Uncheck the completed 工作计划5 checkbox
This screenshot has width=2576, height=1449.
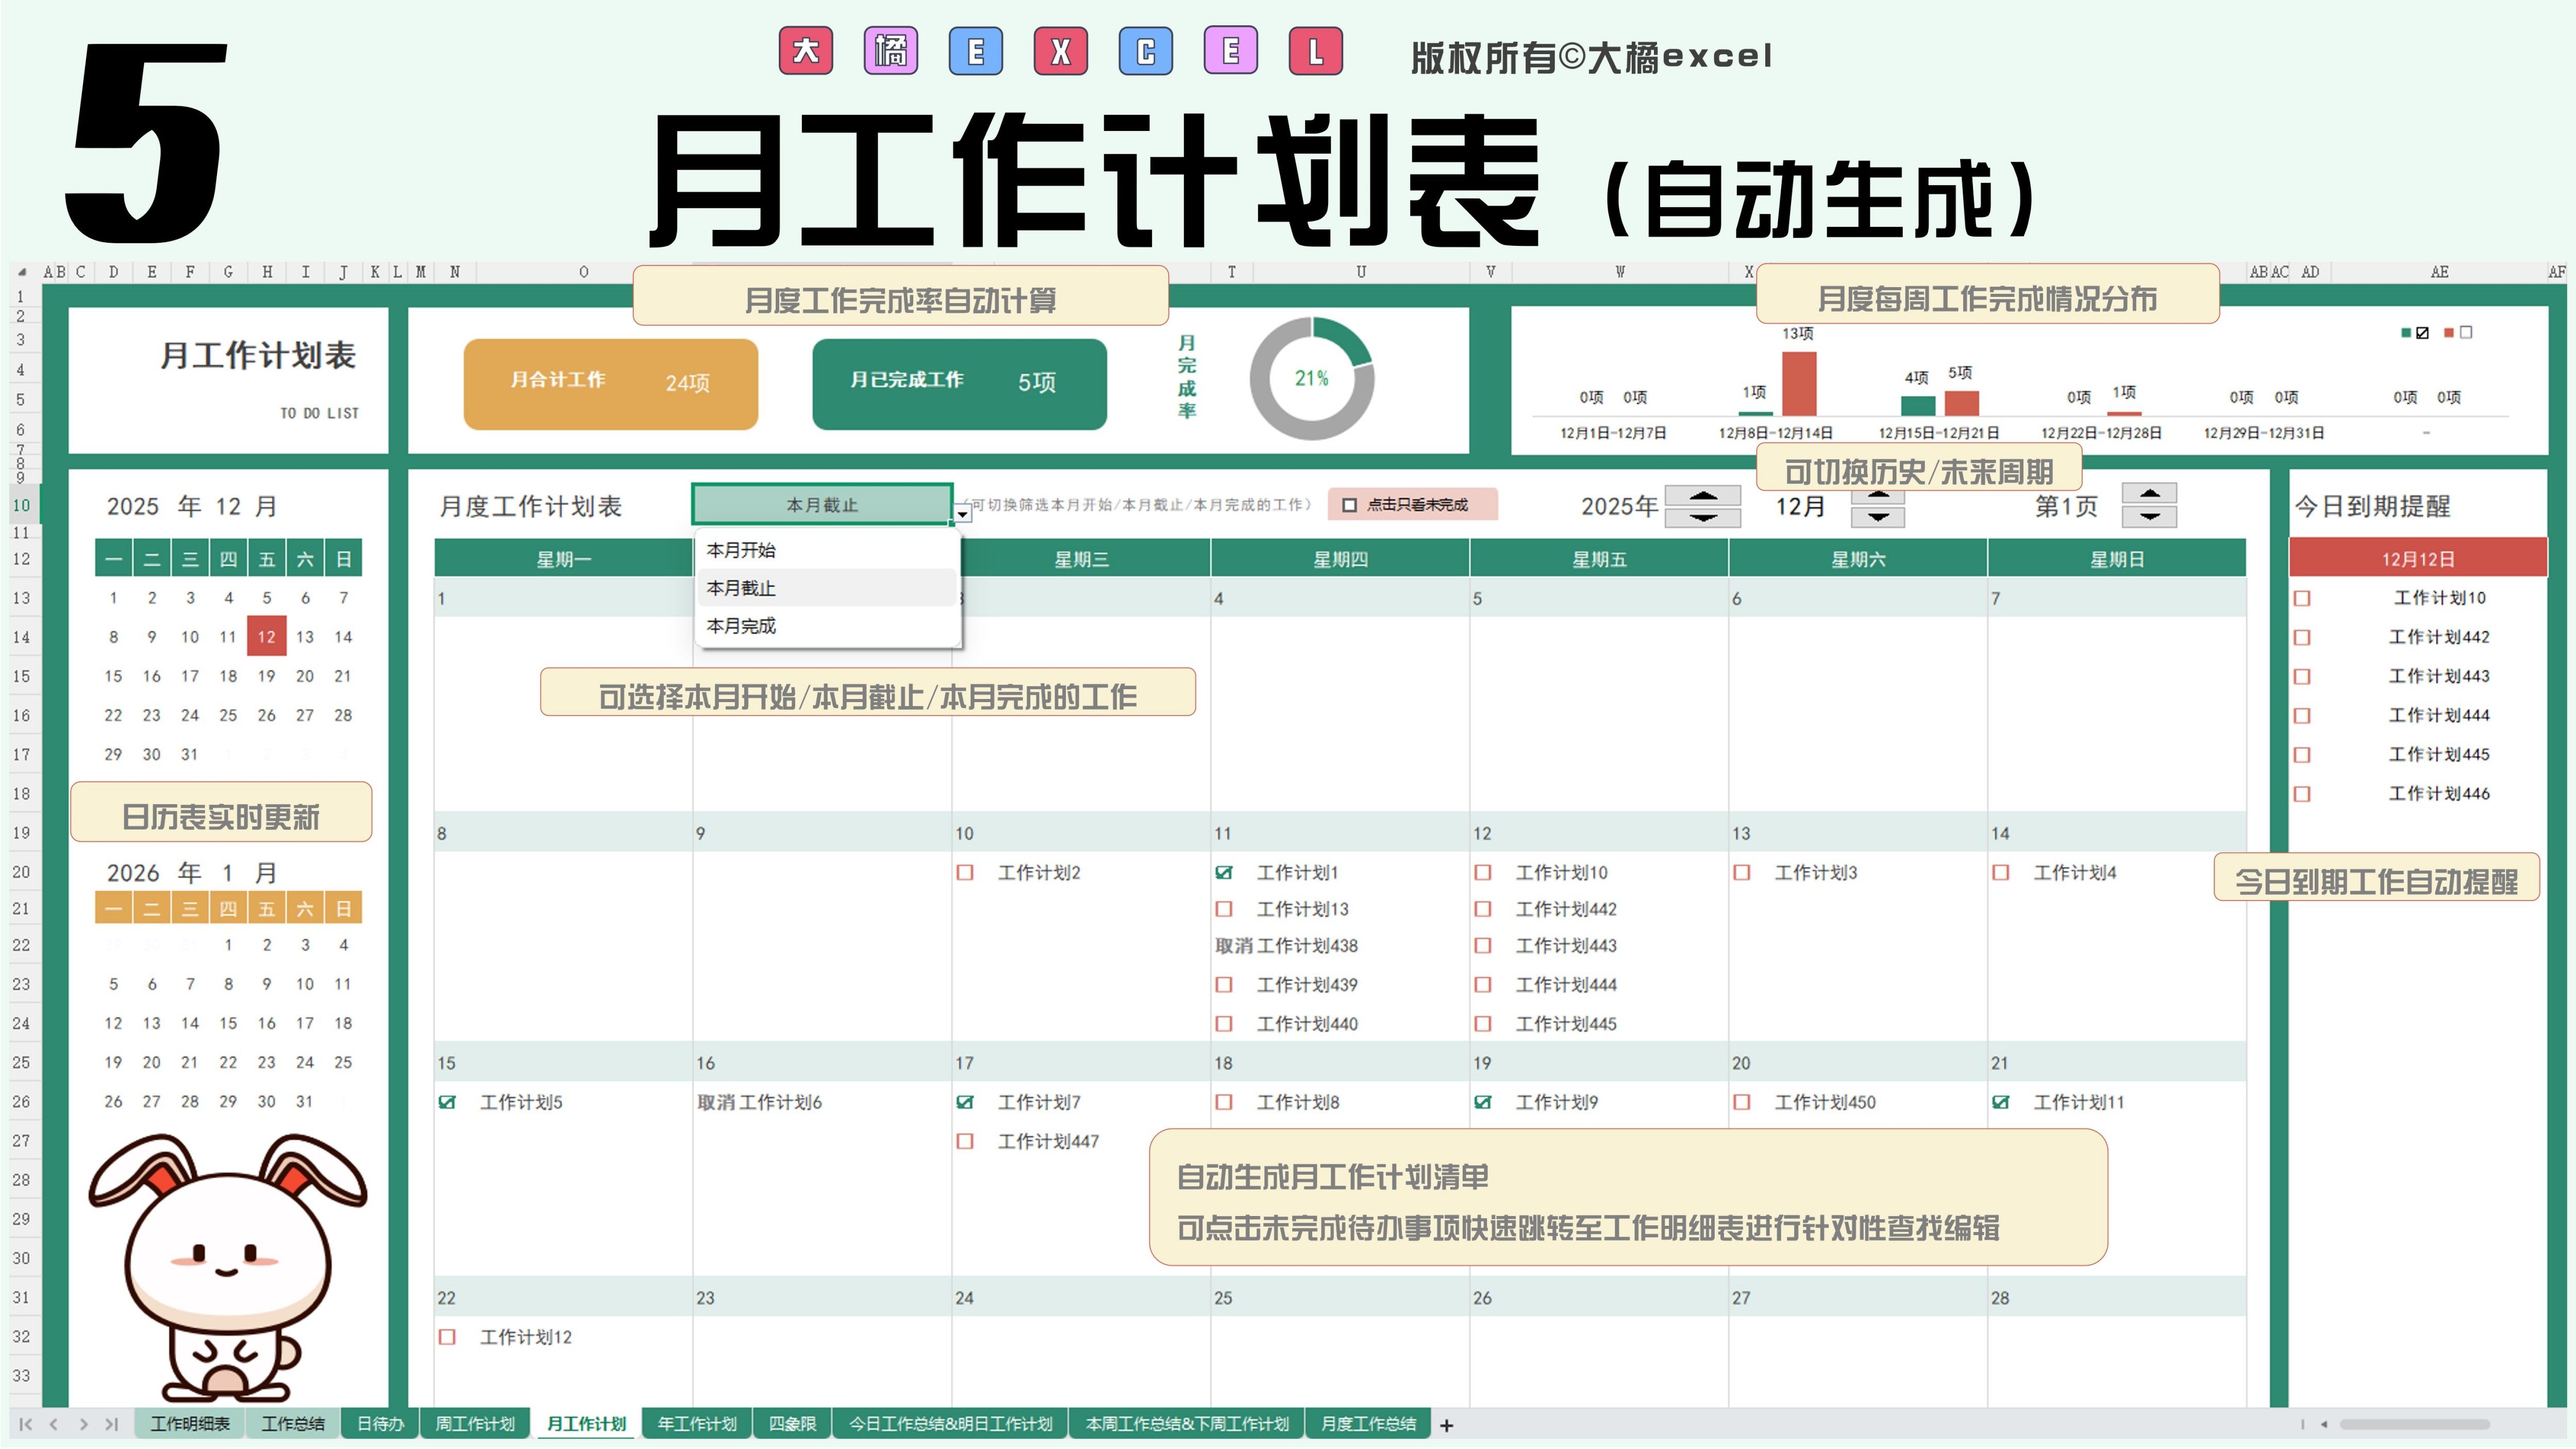447,1102
